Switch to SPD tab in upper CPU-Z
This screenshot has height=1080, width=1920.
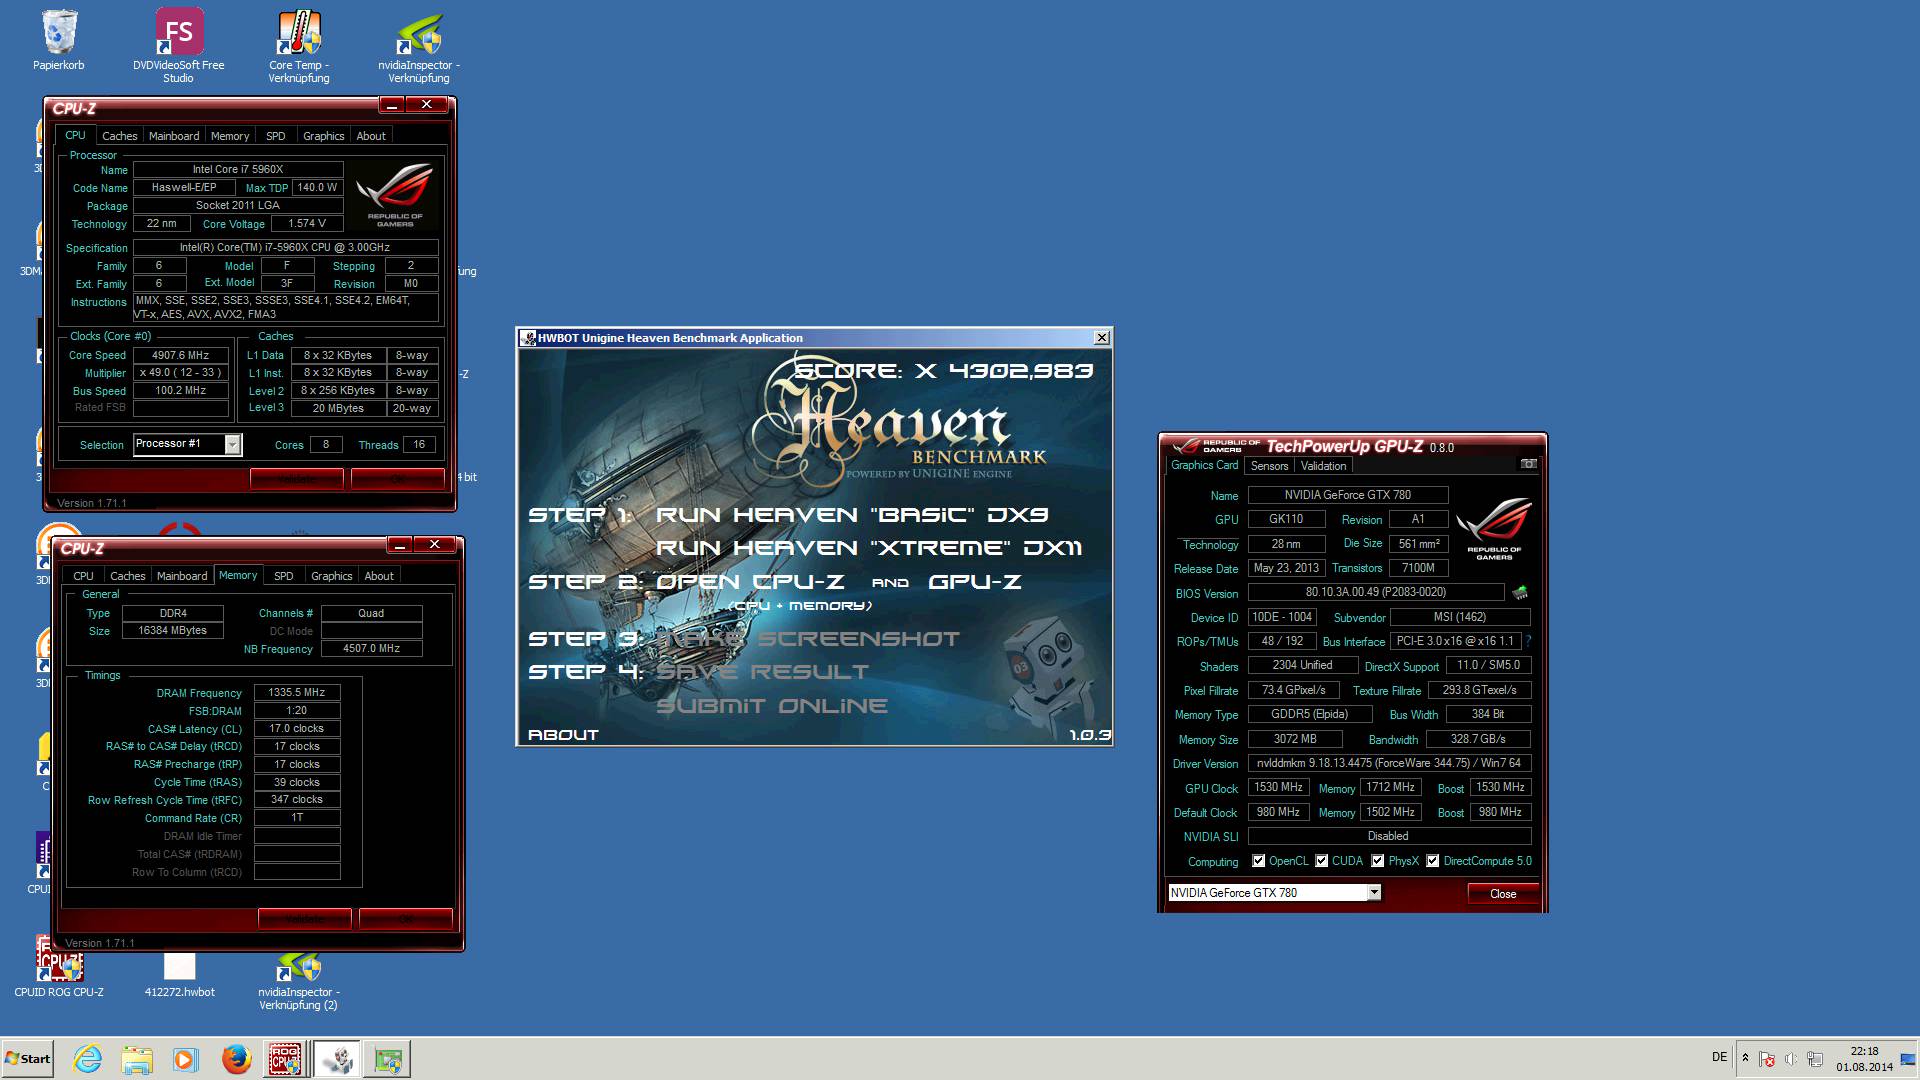[x=276, y=136]
